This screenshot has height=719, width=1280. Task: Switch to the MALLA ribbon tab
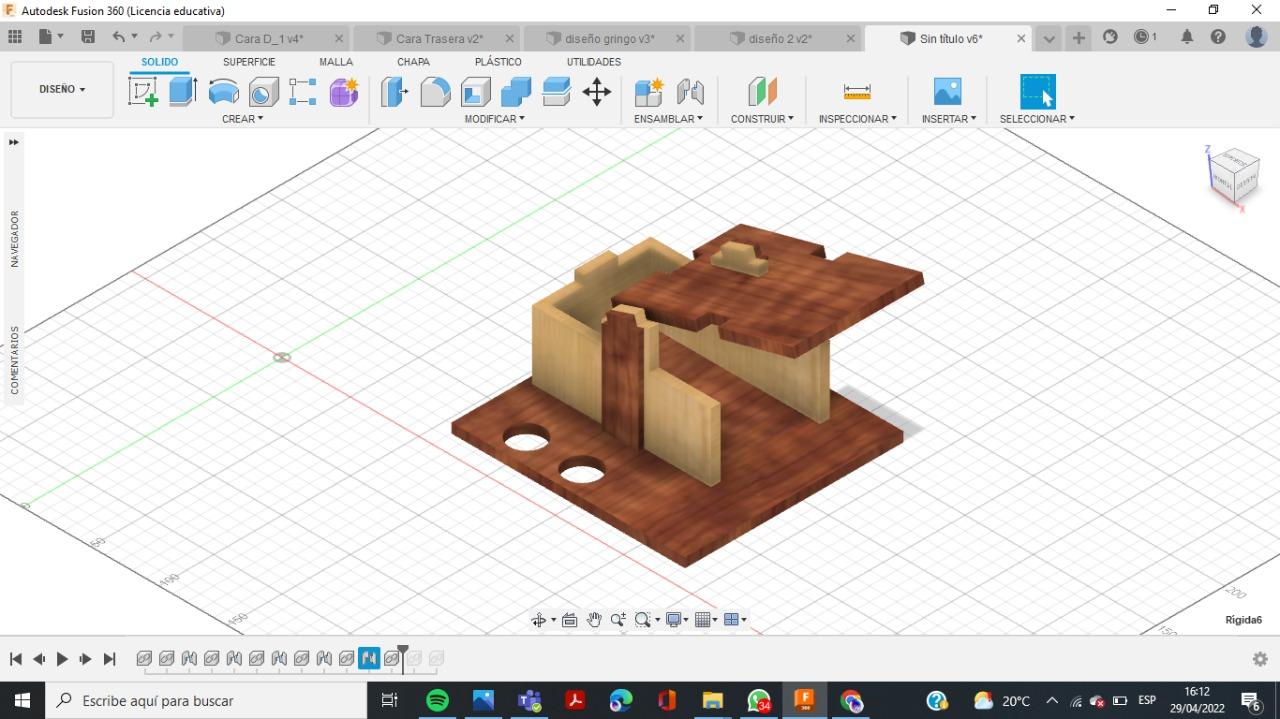click(336, 62)
